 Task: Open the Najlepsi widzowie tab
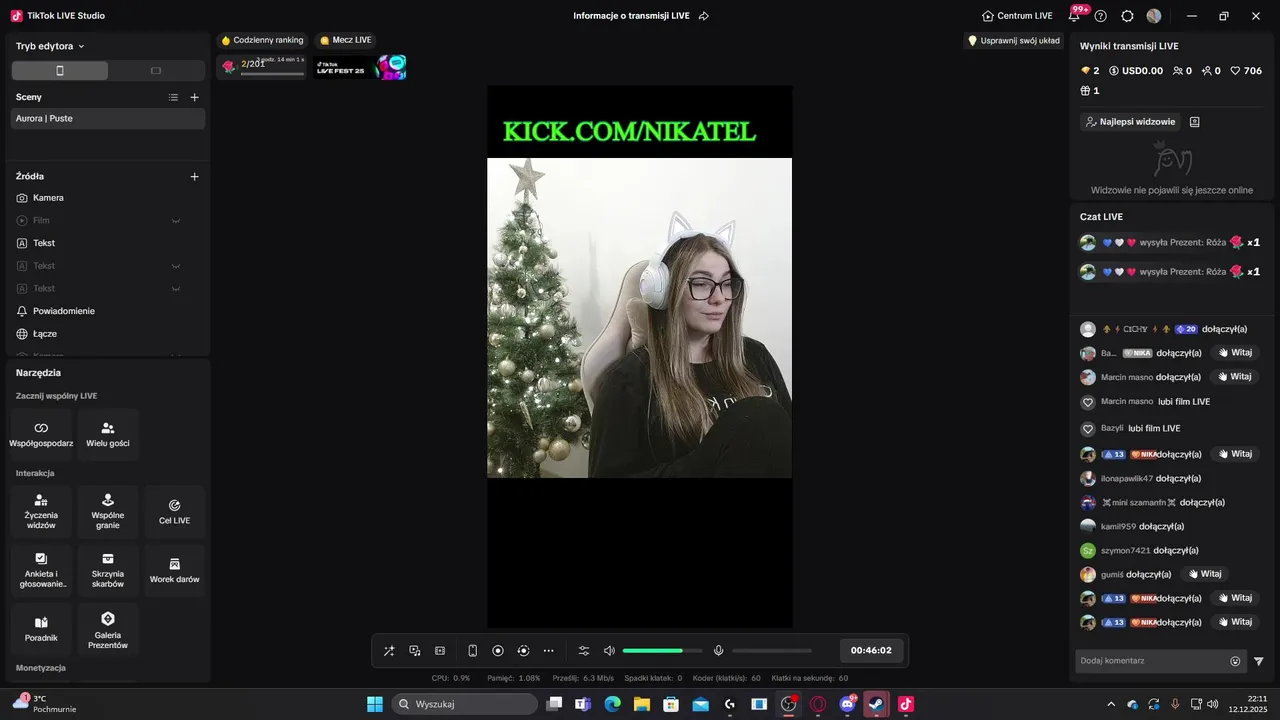click(1130, 122)
